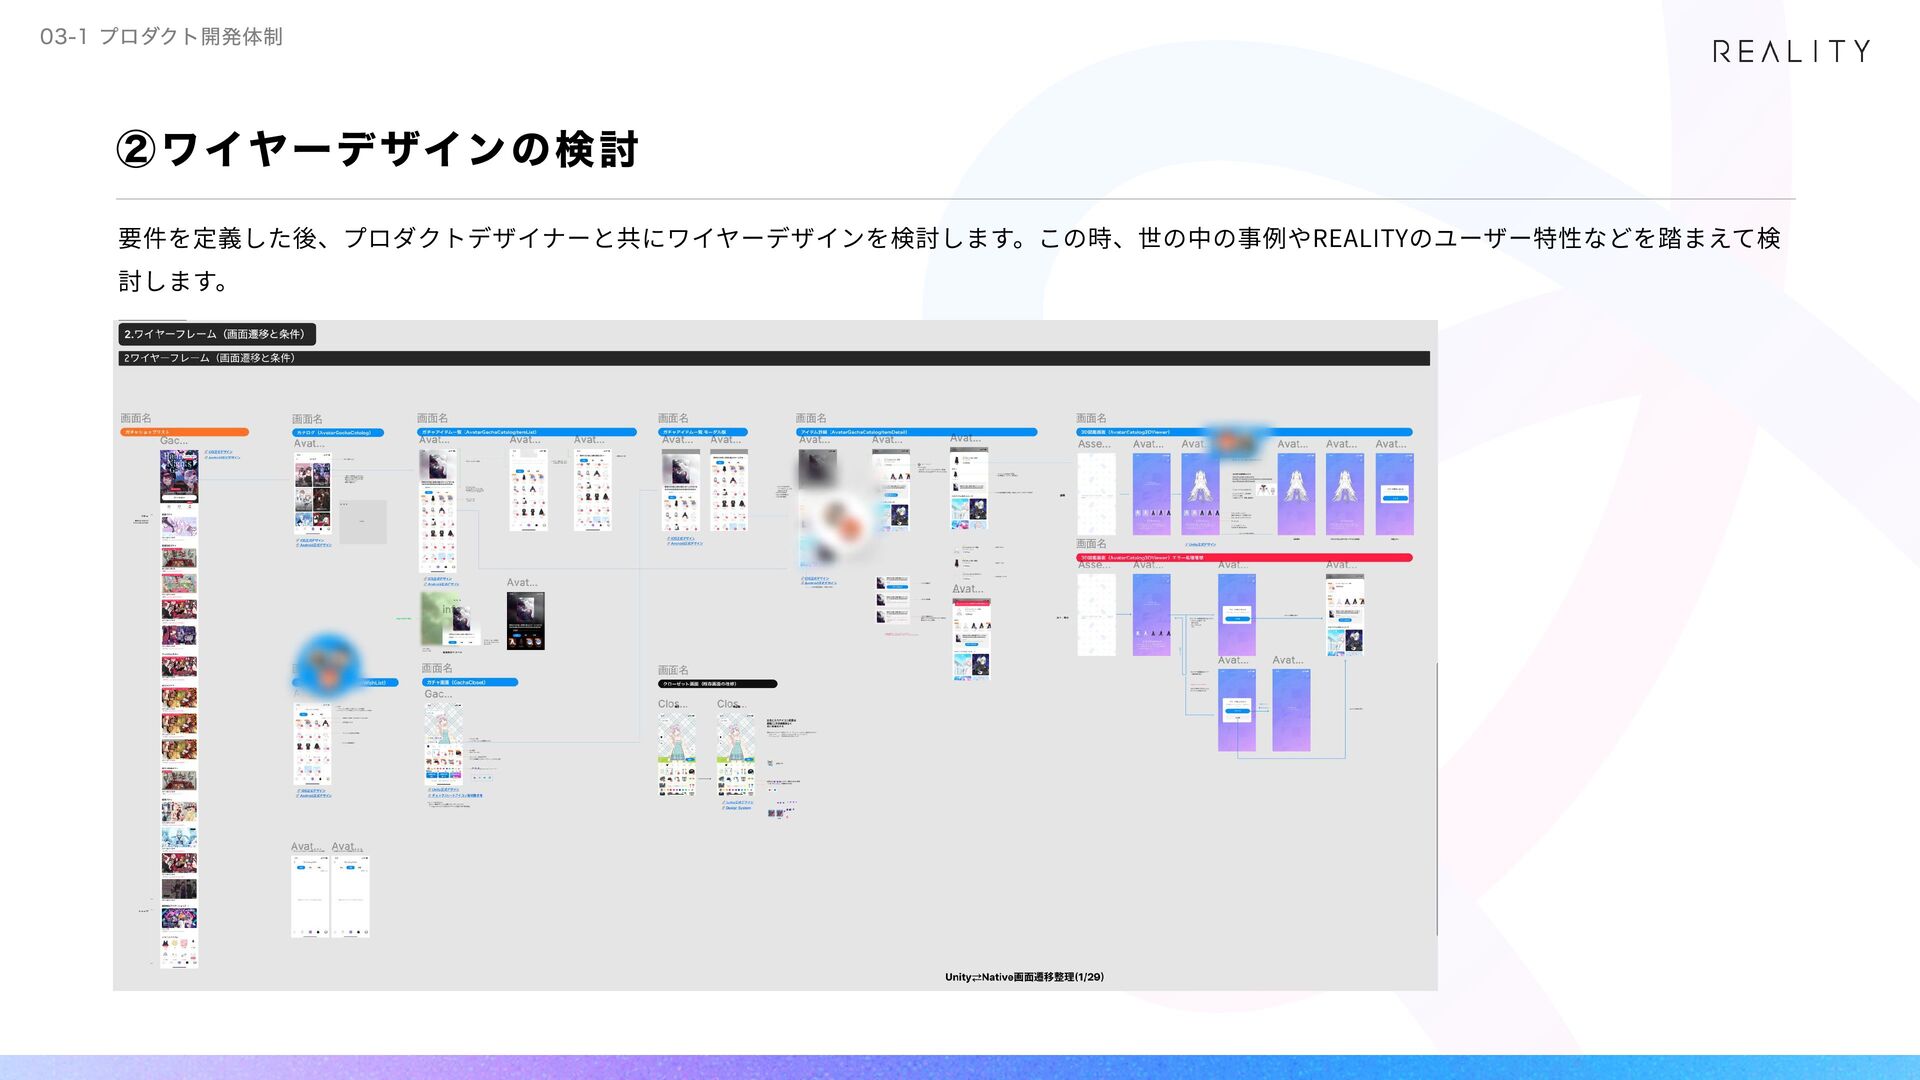Select the '2.ワイヤーフレーム（画面遷移と条件）' section tab

(x=215, y=334)
